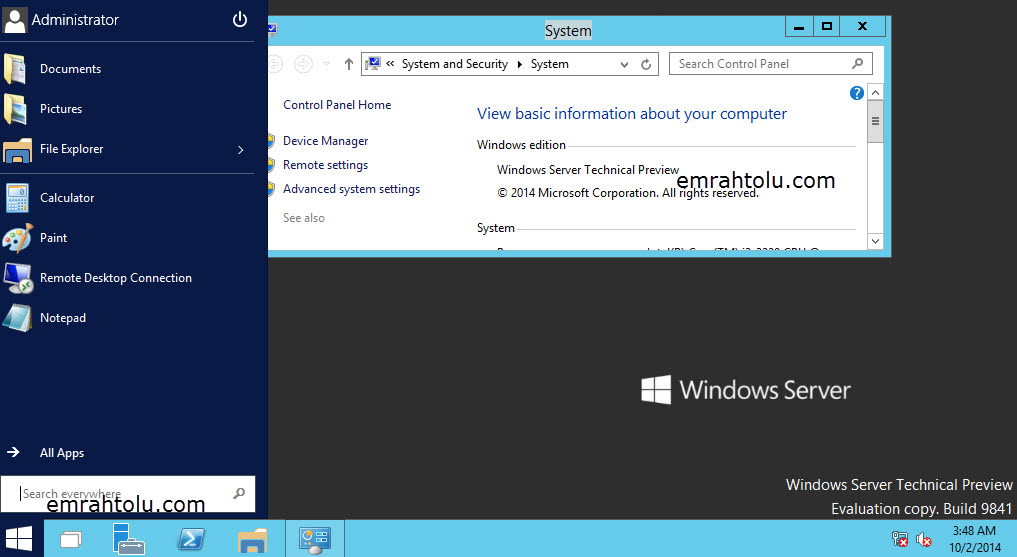Open the taskbar clock and date
This screenshot has width=1017, height=557.
pos(975,539)
